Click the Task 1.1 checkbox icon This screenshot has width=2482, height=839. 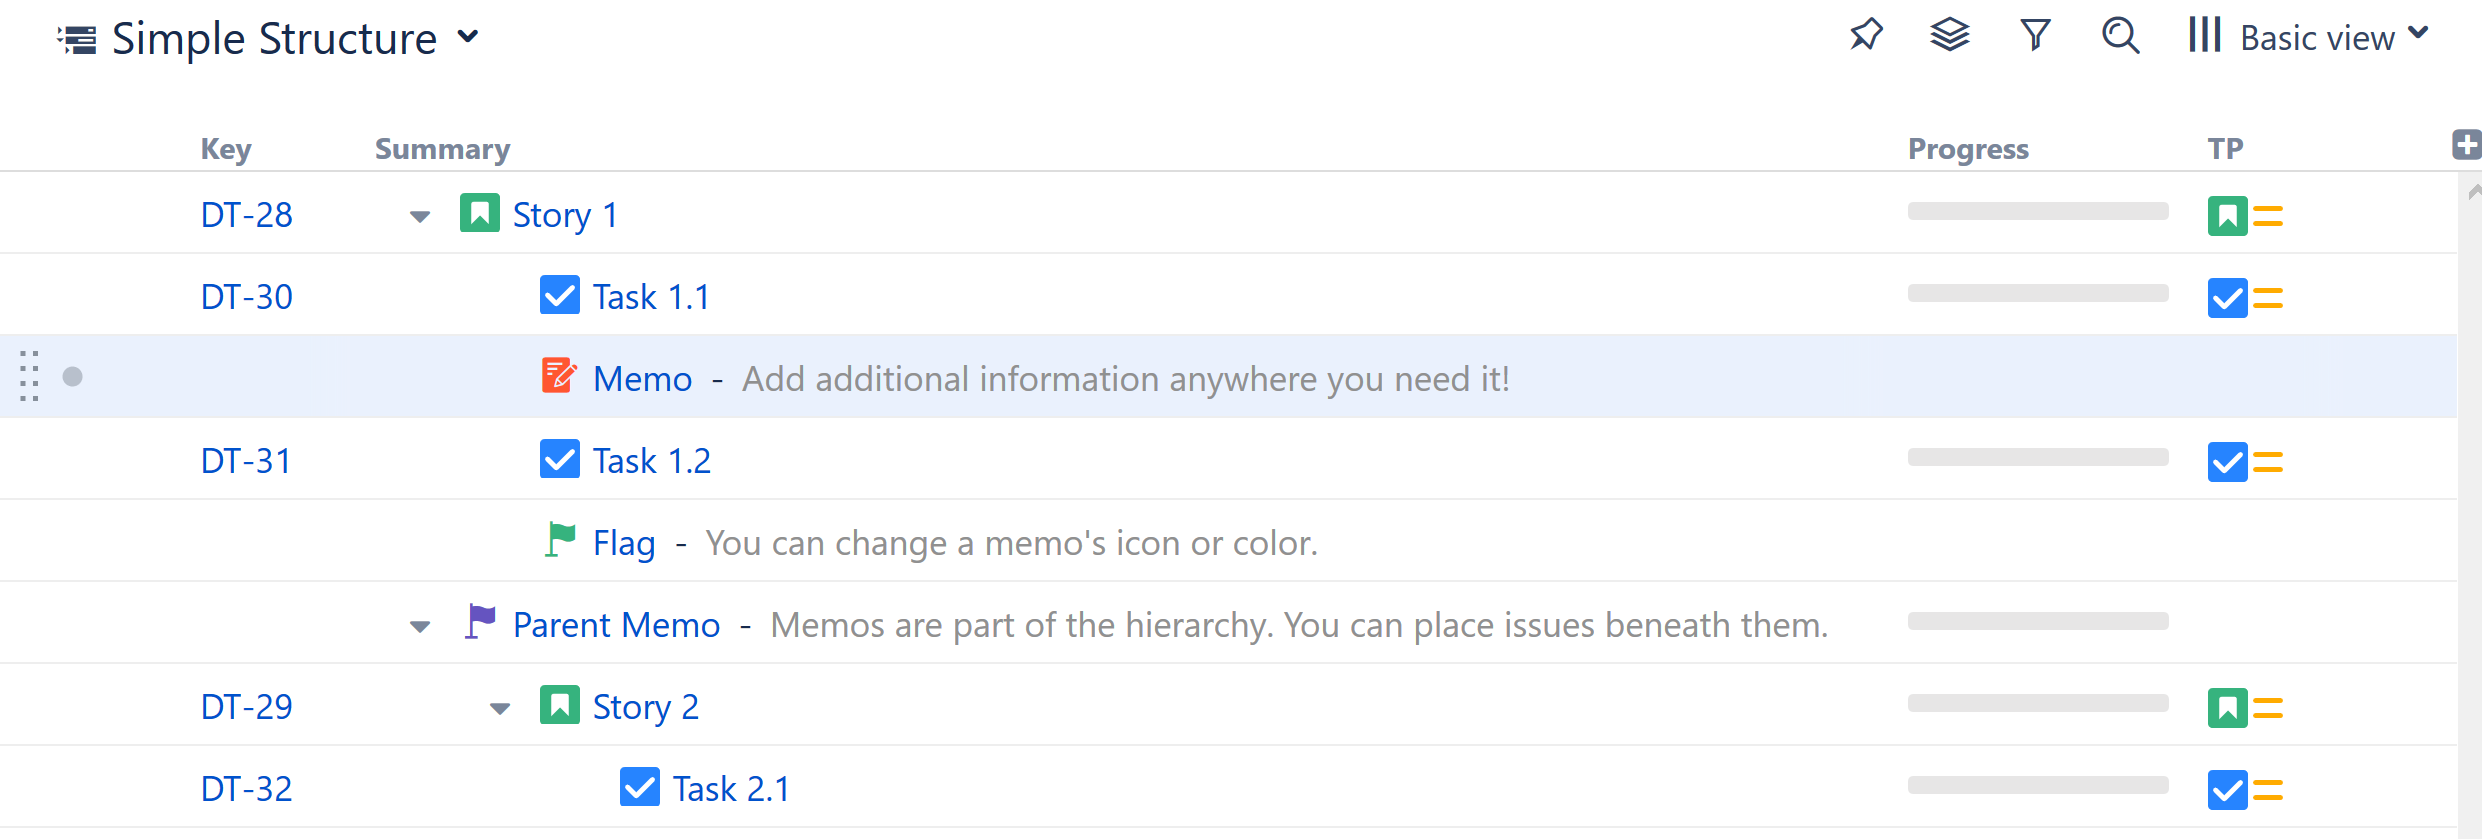559,295
